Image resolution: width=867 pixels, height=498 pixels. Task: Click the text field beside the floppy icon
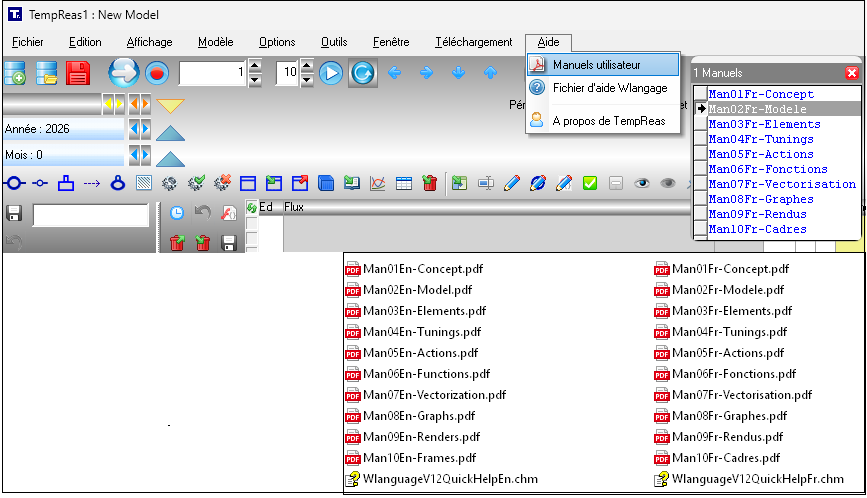pyautogui.click(x=91, y=215)
